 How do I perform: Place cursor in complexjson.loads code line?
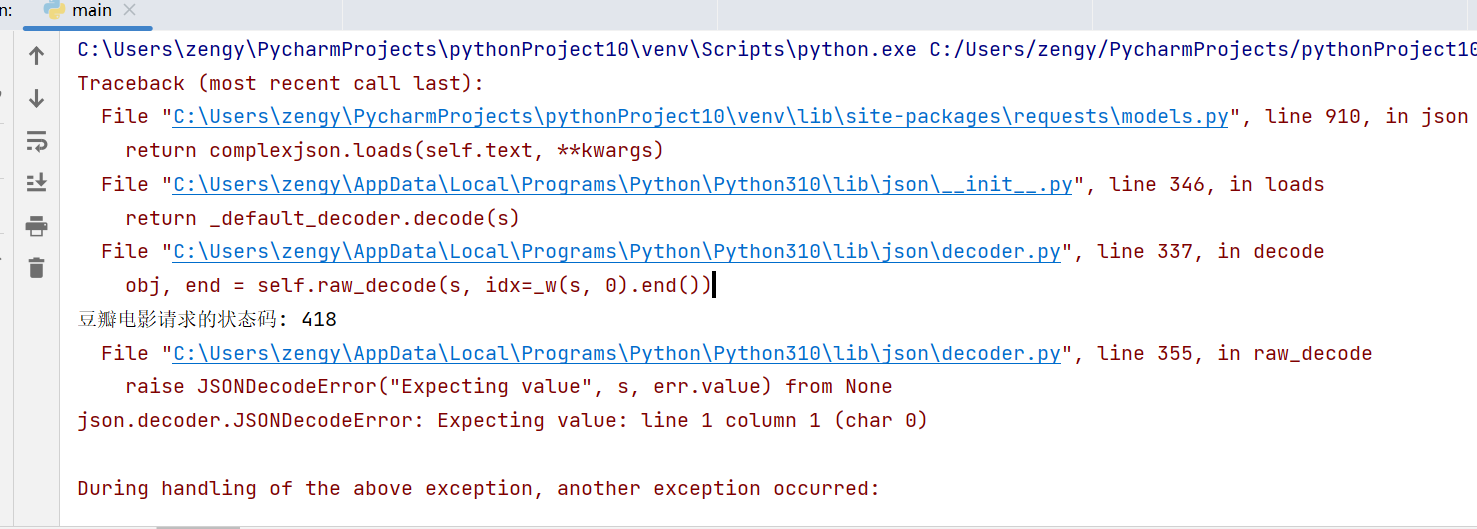(x=395, y=151)
